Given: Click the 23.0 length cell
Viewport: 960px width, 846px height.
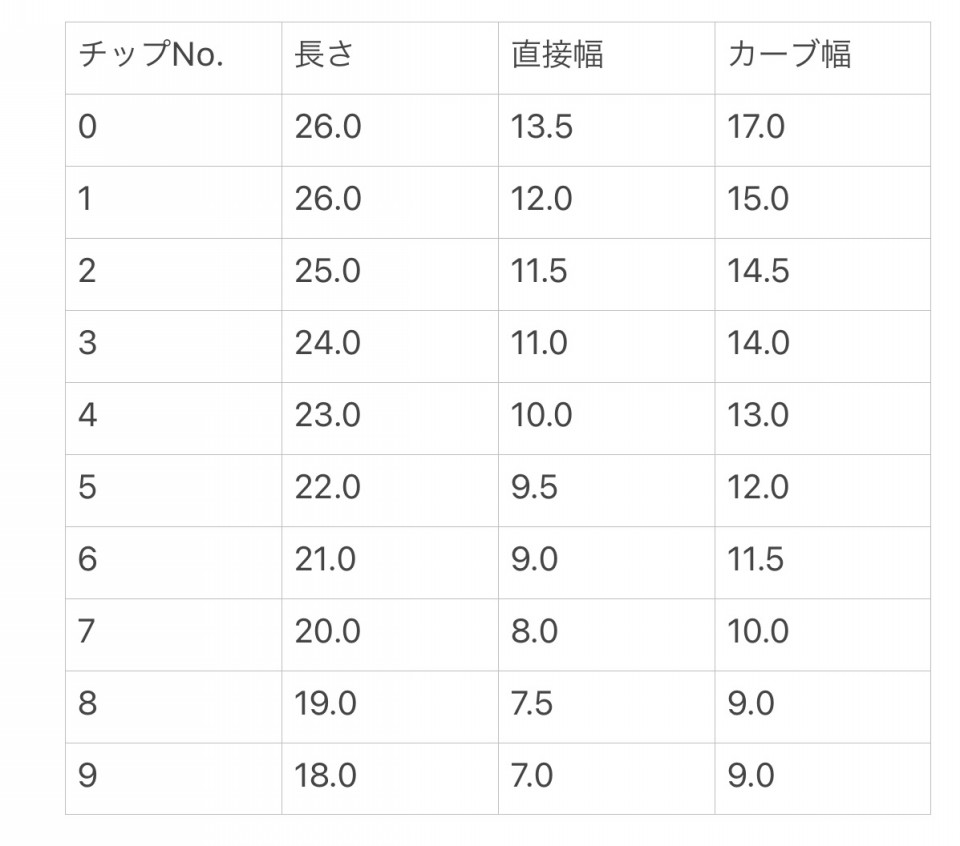Looking at the screenshot, I should (x=390, y=419).
